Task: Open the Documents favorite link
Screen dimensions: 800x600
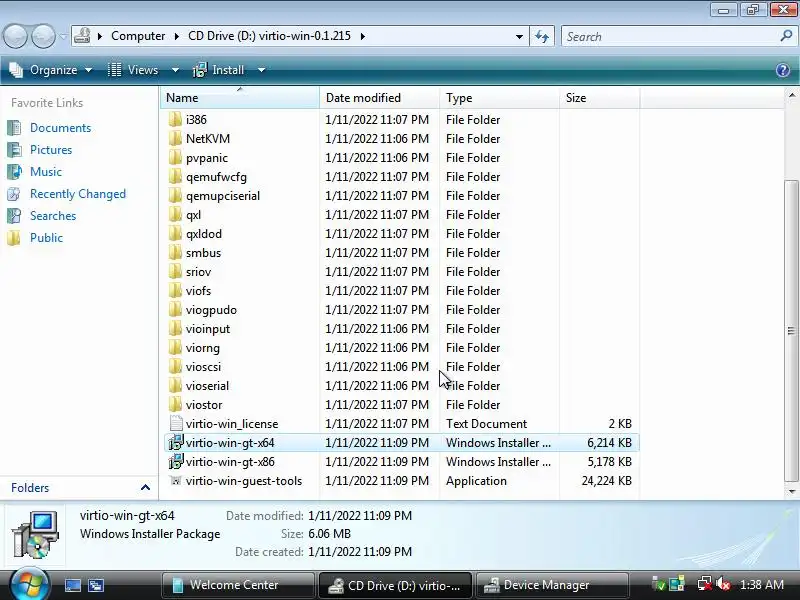Action: click(60, 128)
